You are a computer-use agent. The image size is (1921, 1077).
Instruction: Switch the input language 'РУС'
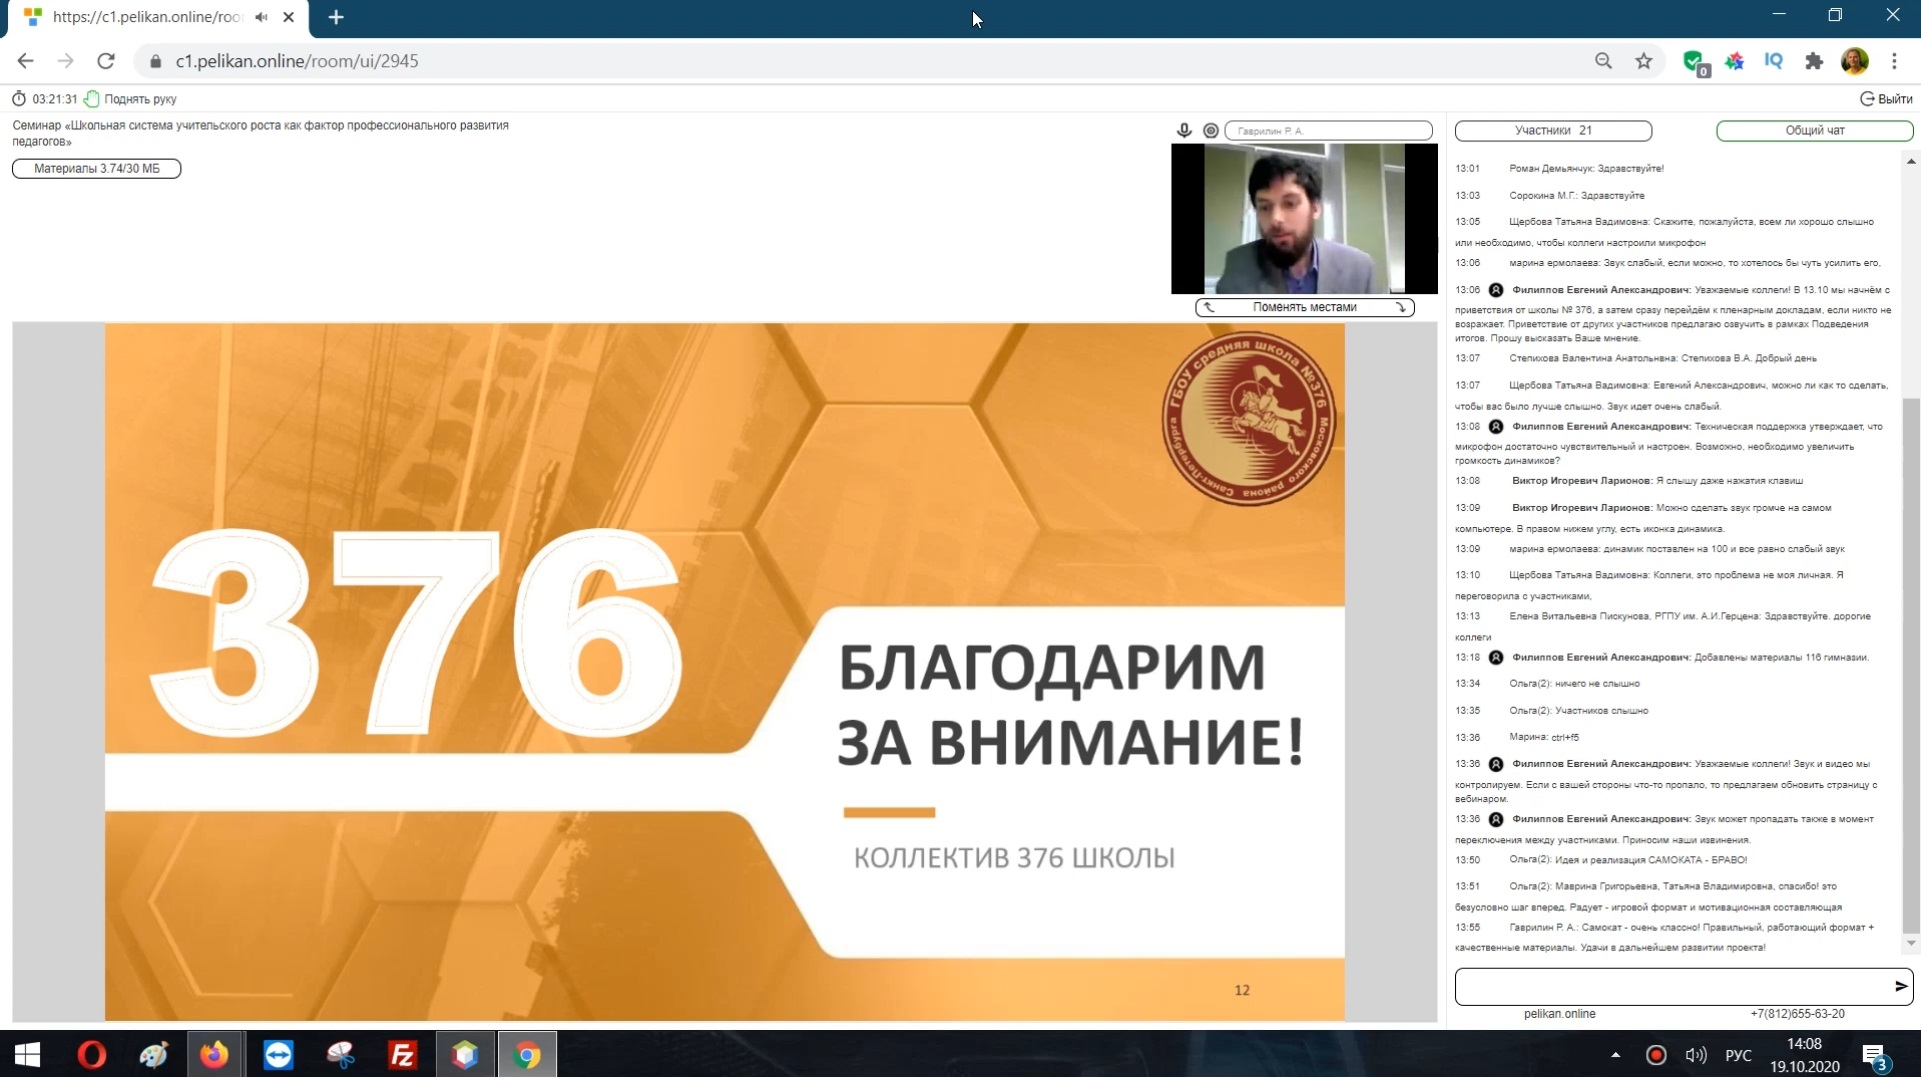point(1738,1055)
